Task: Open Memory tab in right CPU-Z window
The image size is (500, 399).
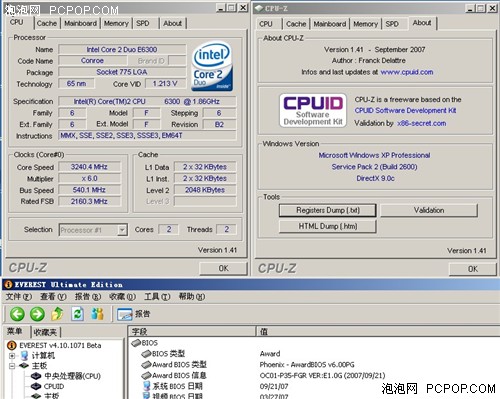Action: coord(365,24)
